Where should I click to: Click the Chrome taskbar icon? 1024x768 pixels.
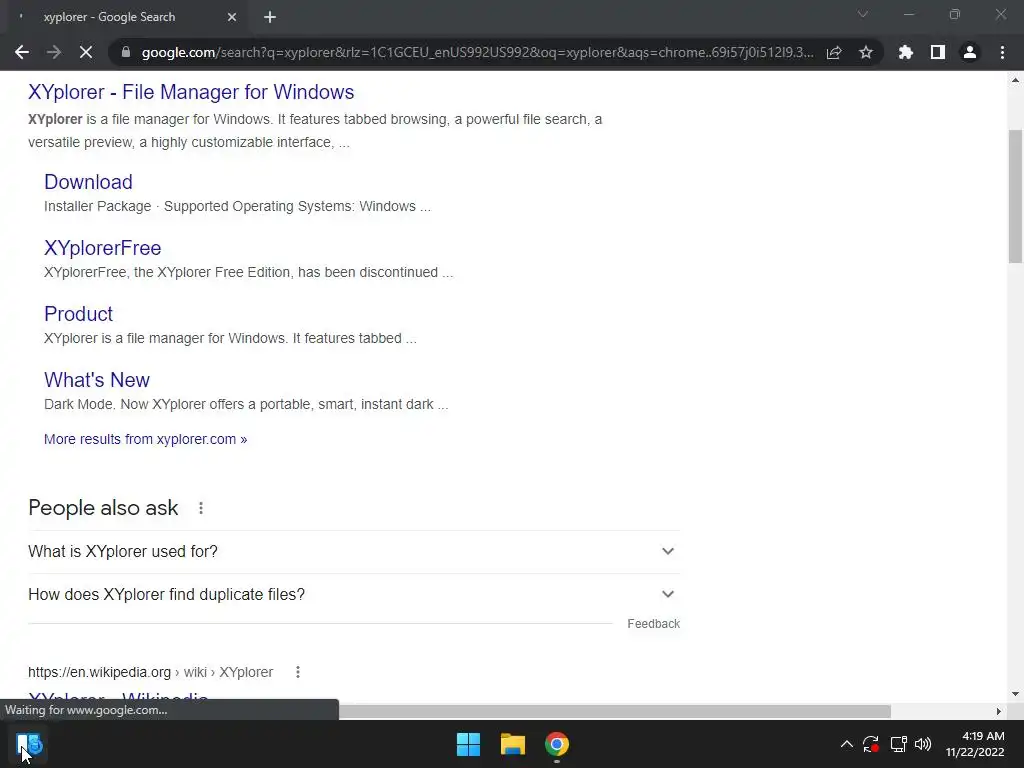pos(557,744)
